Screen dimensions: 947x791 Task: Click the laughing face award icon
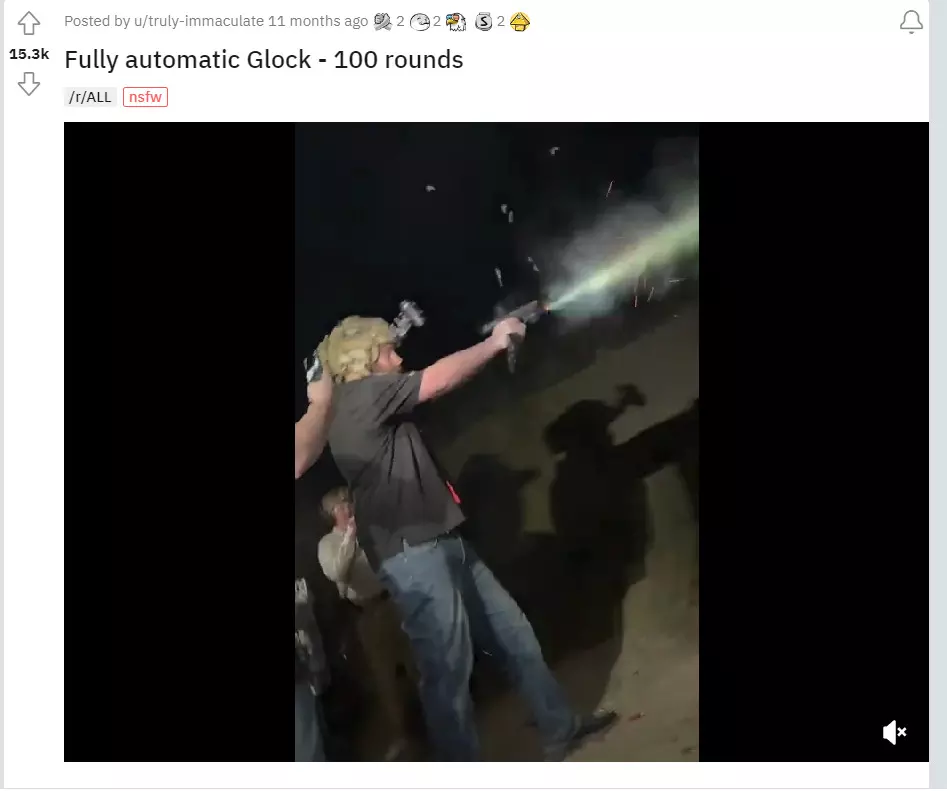pos(420,22)
